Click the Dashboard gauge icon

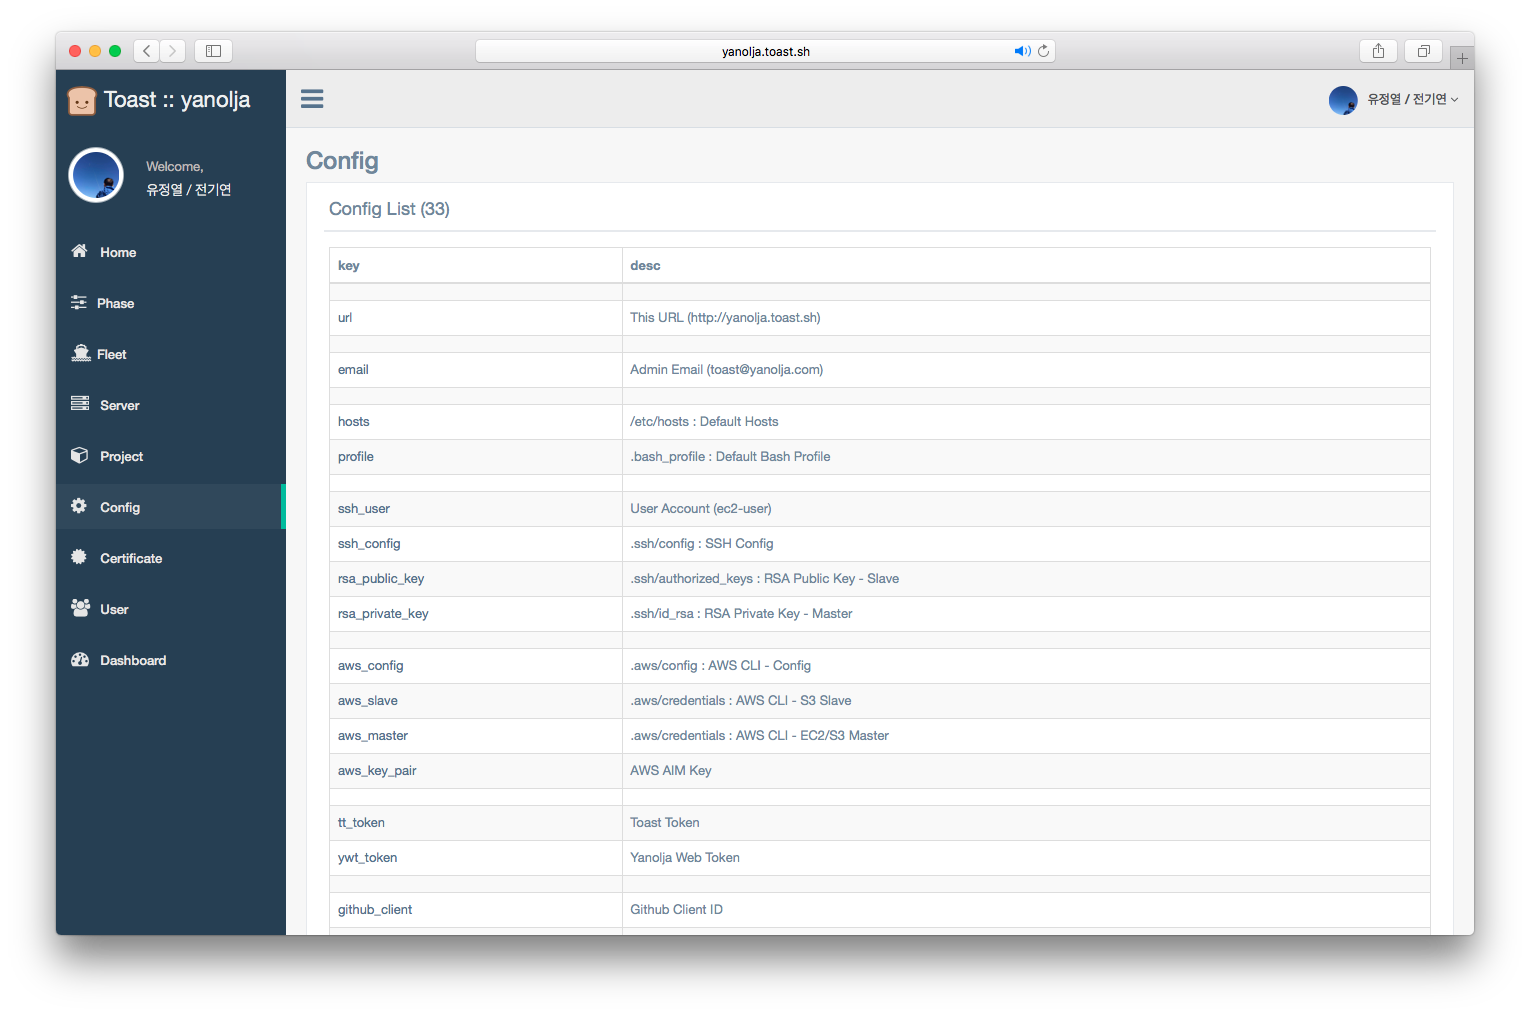[80, 659]
